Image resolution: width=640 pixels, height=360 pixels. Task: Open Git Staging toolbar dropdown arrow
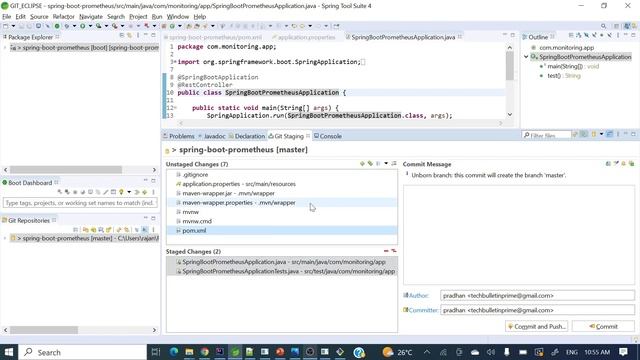tap(601, 134)
